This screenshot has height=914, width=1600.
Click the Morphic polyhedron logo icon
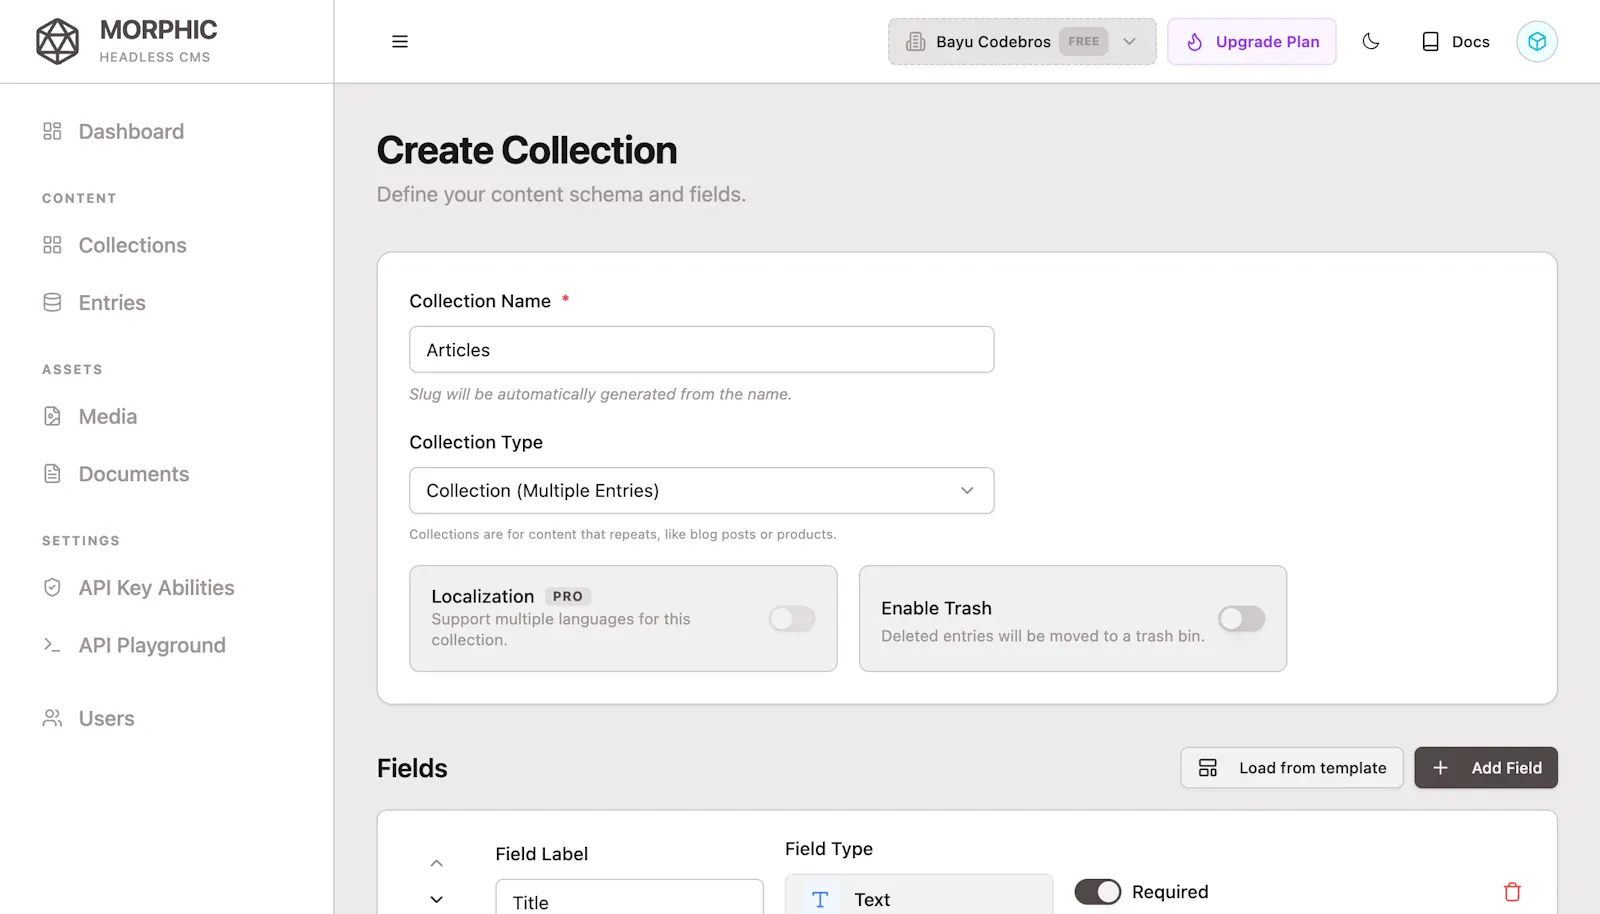(x=57, y=41)
